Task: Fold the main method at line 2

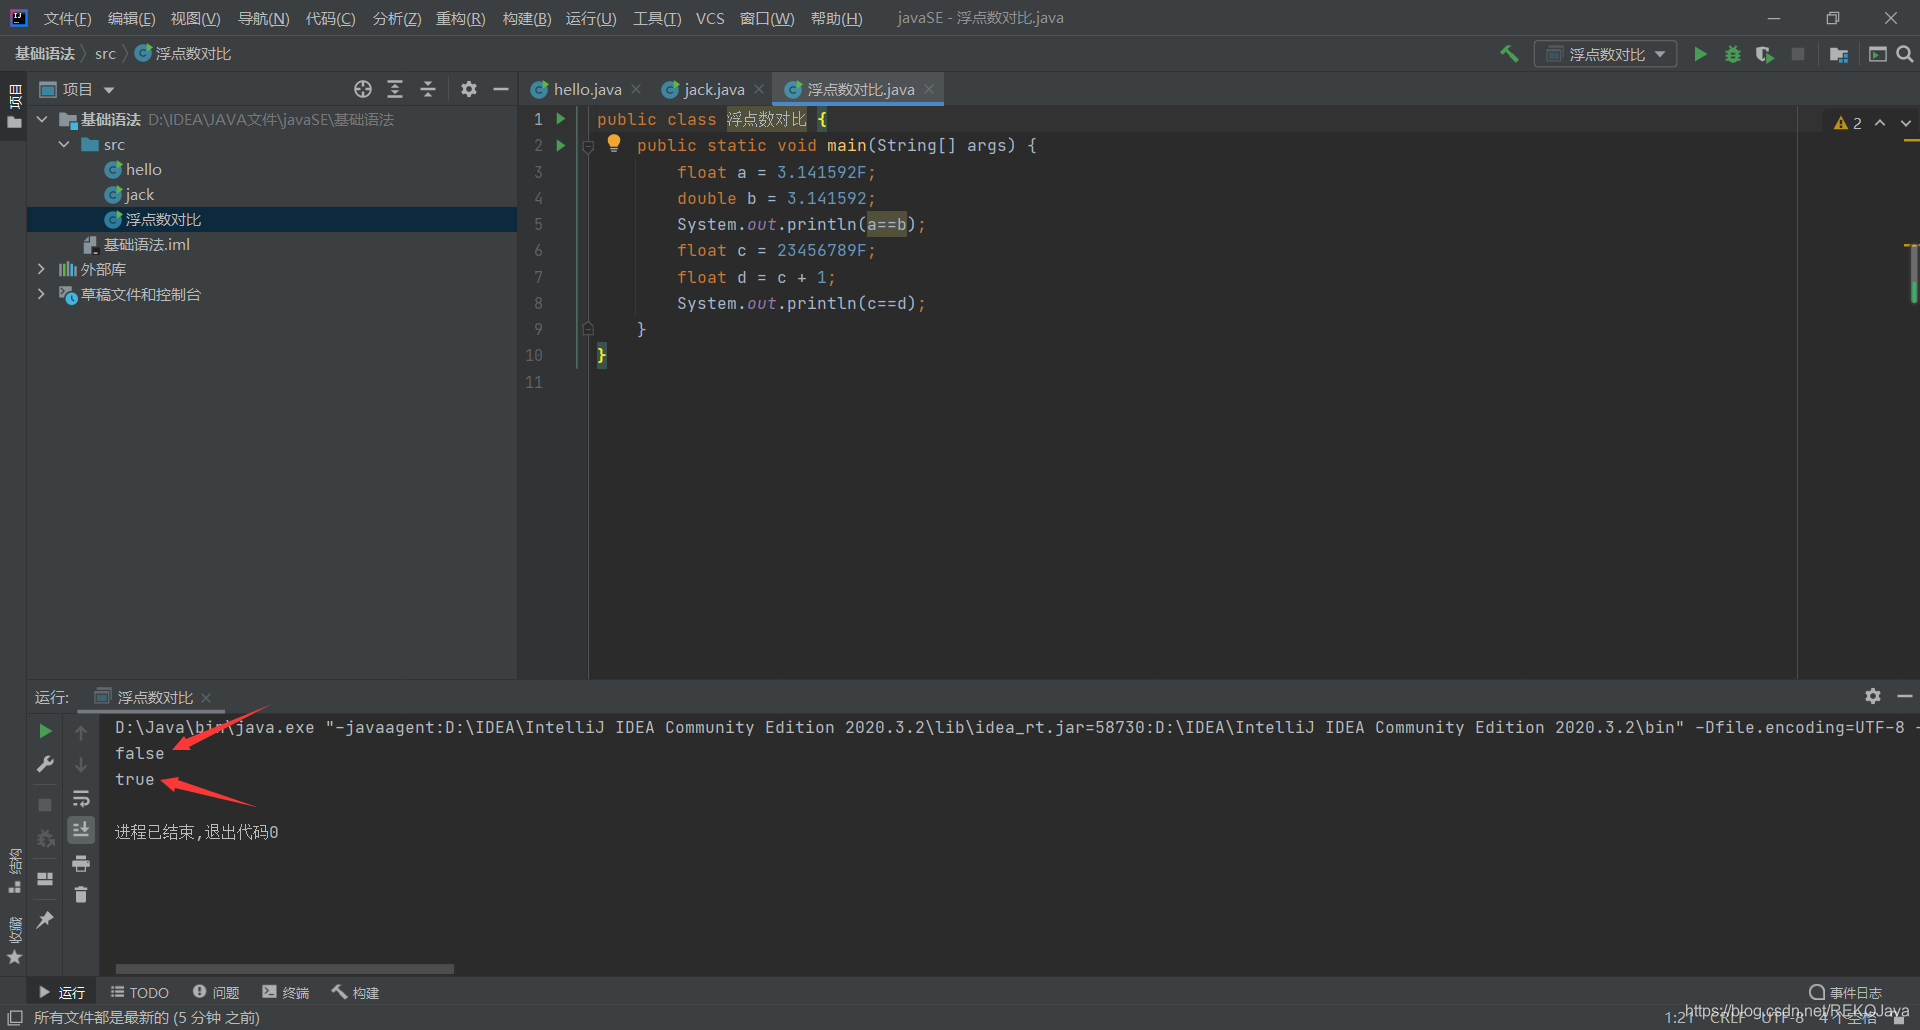Action: tap(588, 146)
